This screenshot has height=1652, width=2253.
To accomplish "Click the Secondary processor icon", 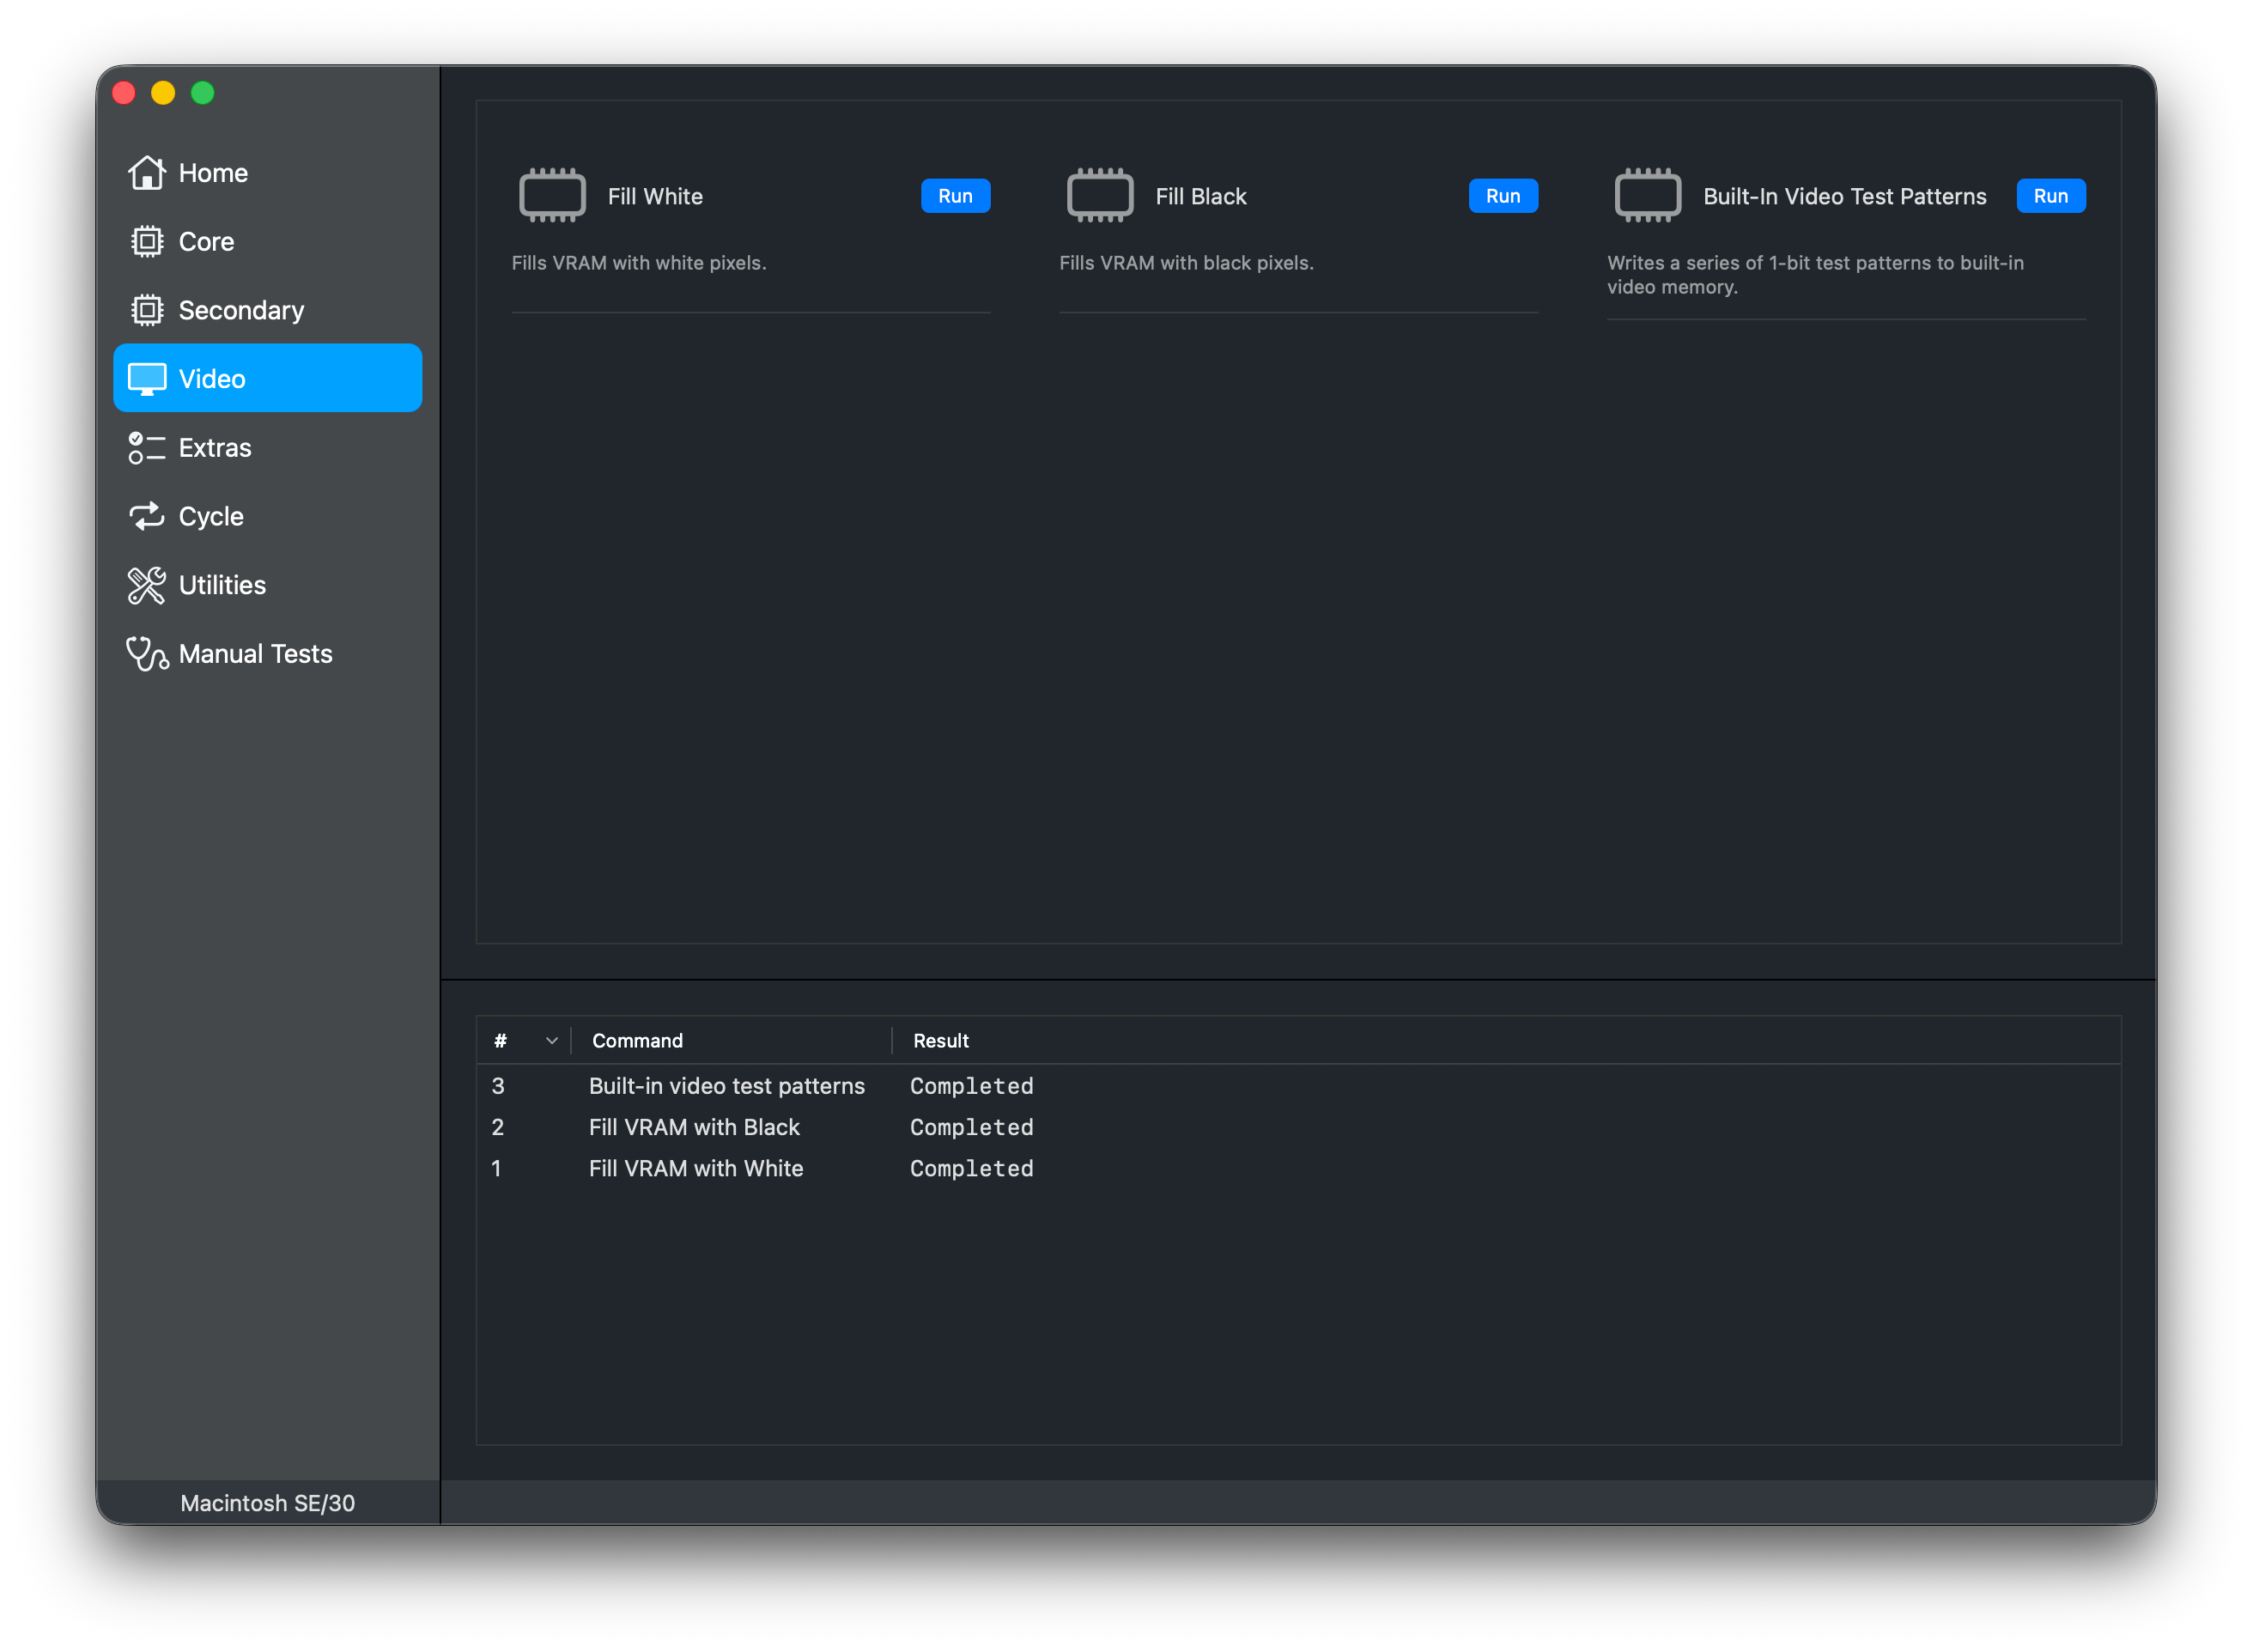I will [146, 310].
